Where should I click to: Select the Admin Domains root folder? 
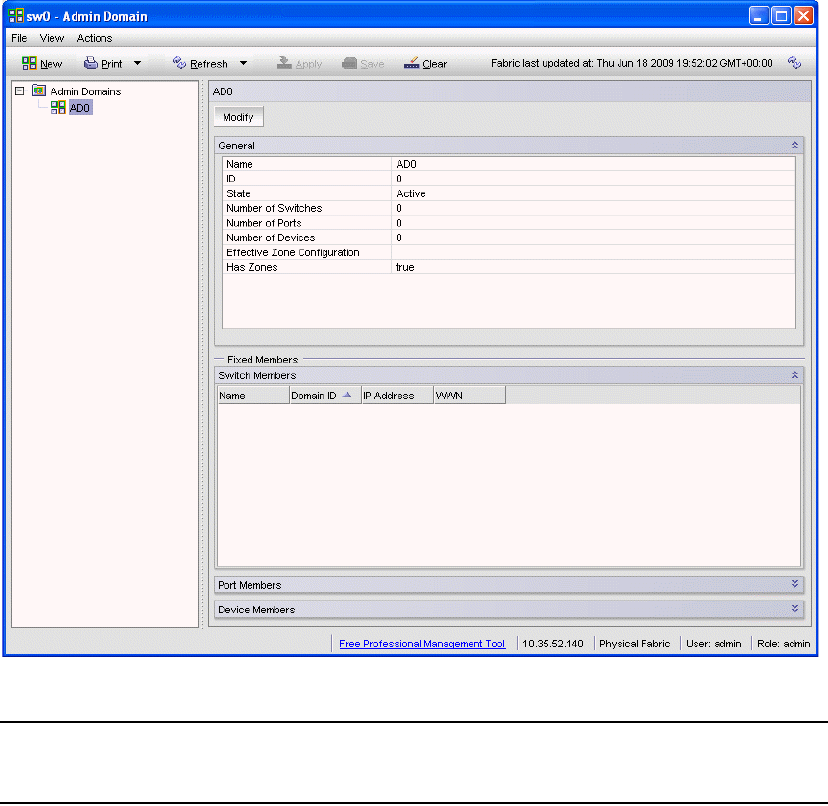coord(77,91)
